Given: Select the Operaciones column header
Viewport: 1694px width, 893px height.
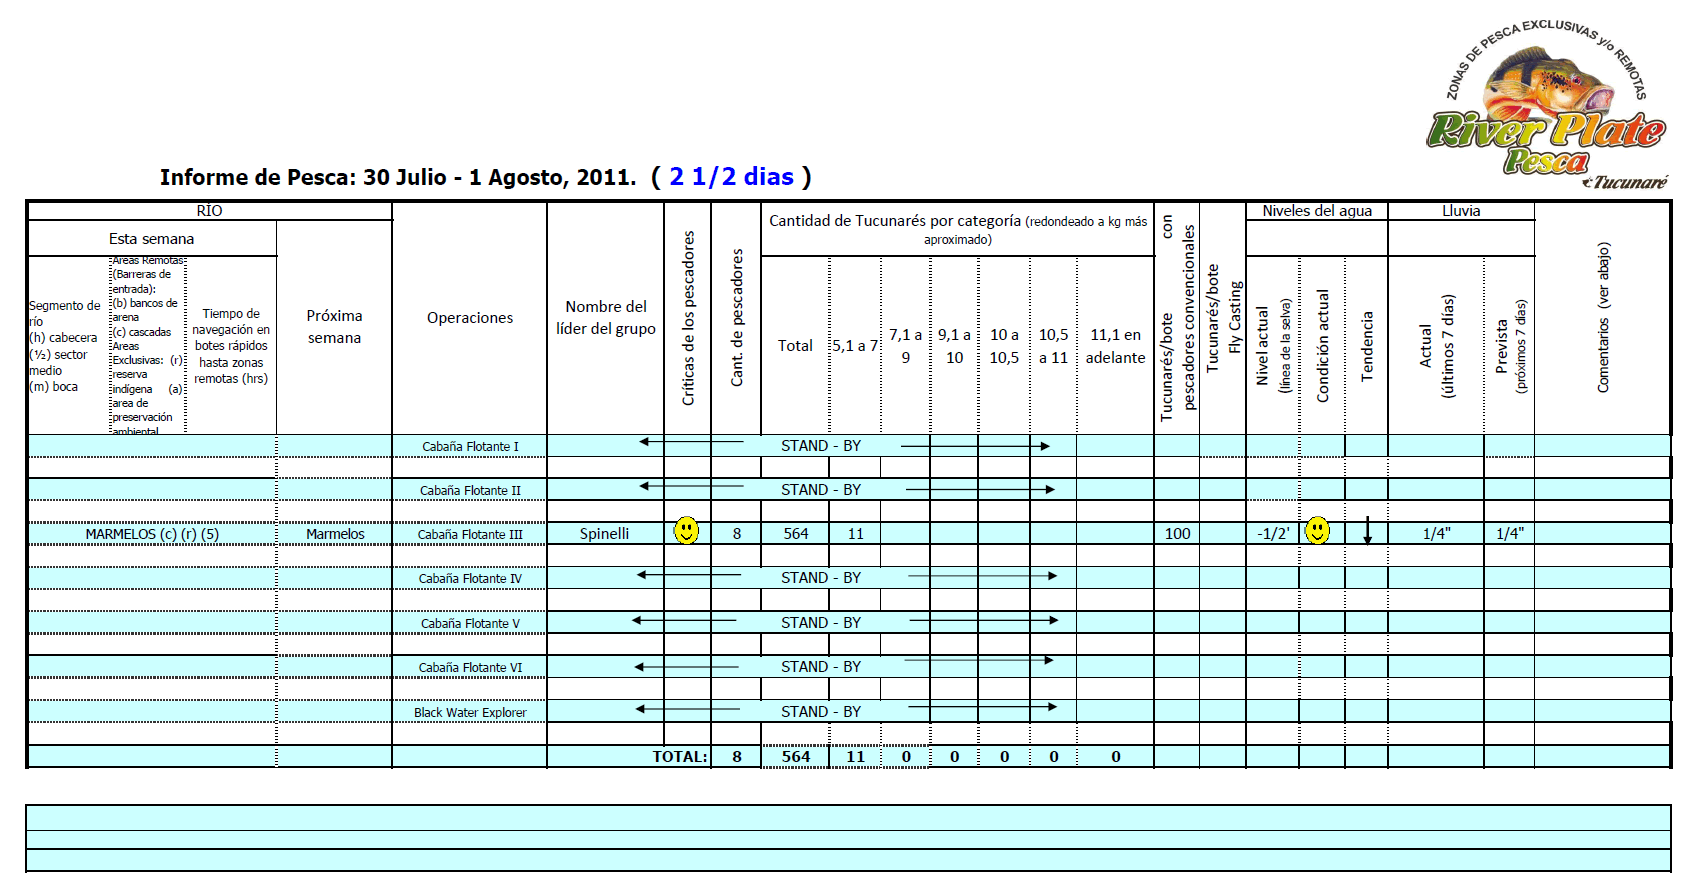Looking at the screenshot, I should (469, 318).
